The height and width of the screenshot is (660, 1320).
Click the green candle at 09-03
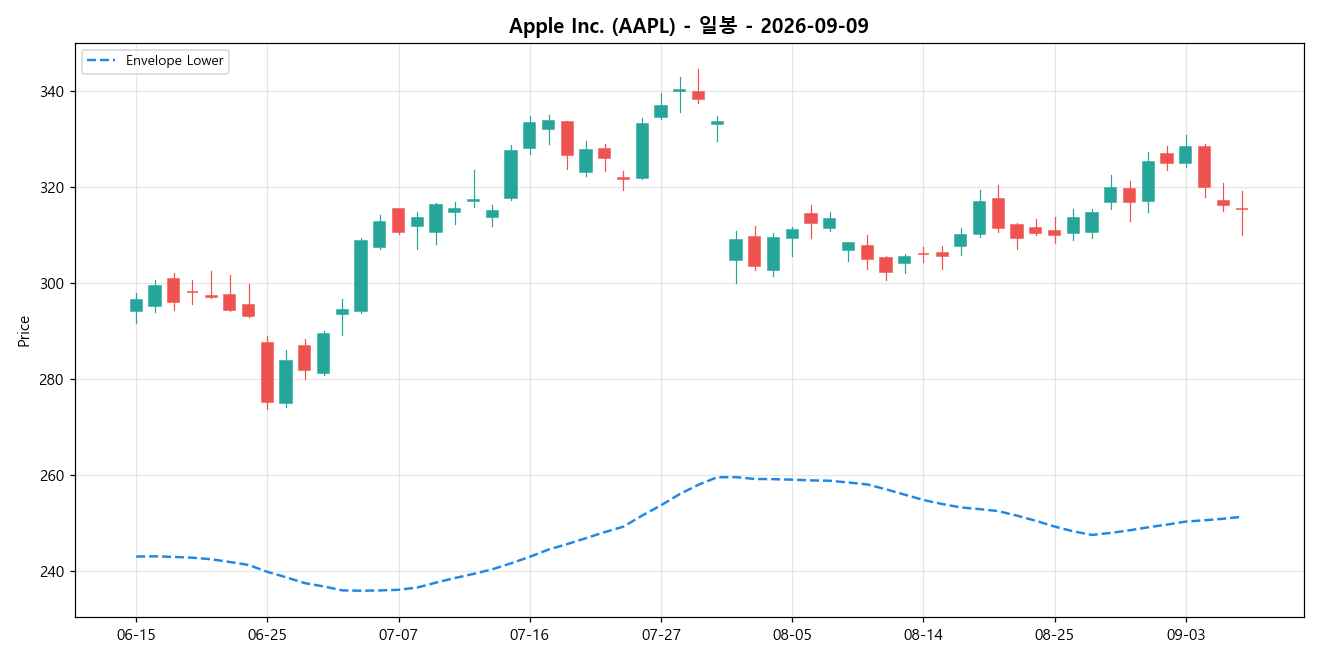[x=1186, y=155]
